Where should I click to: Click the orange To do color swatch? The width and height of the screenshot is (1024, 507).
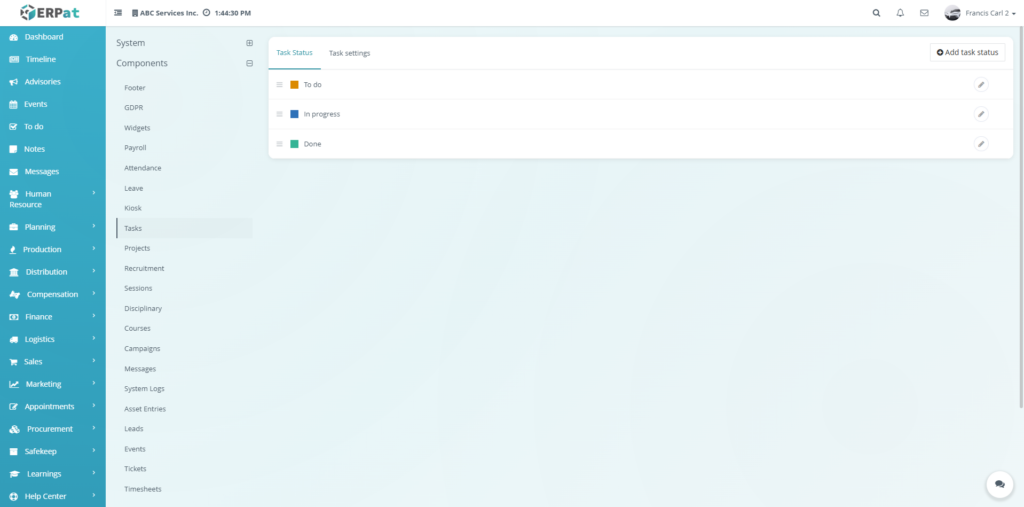point(294,85)
